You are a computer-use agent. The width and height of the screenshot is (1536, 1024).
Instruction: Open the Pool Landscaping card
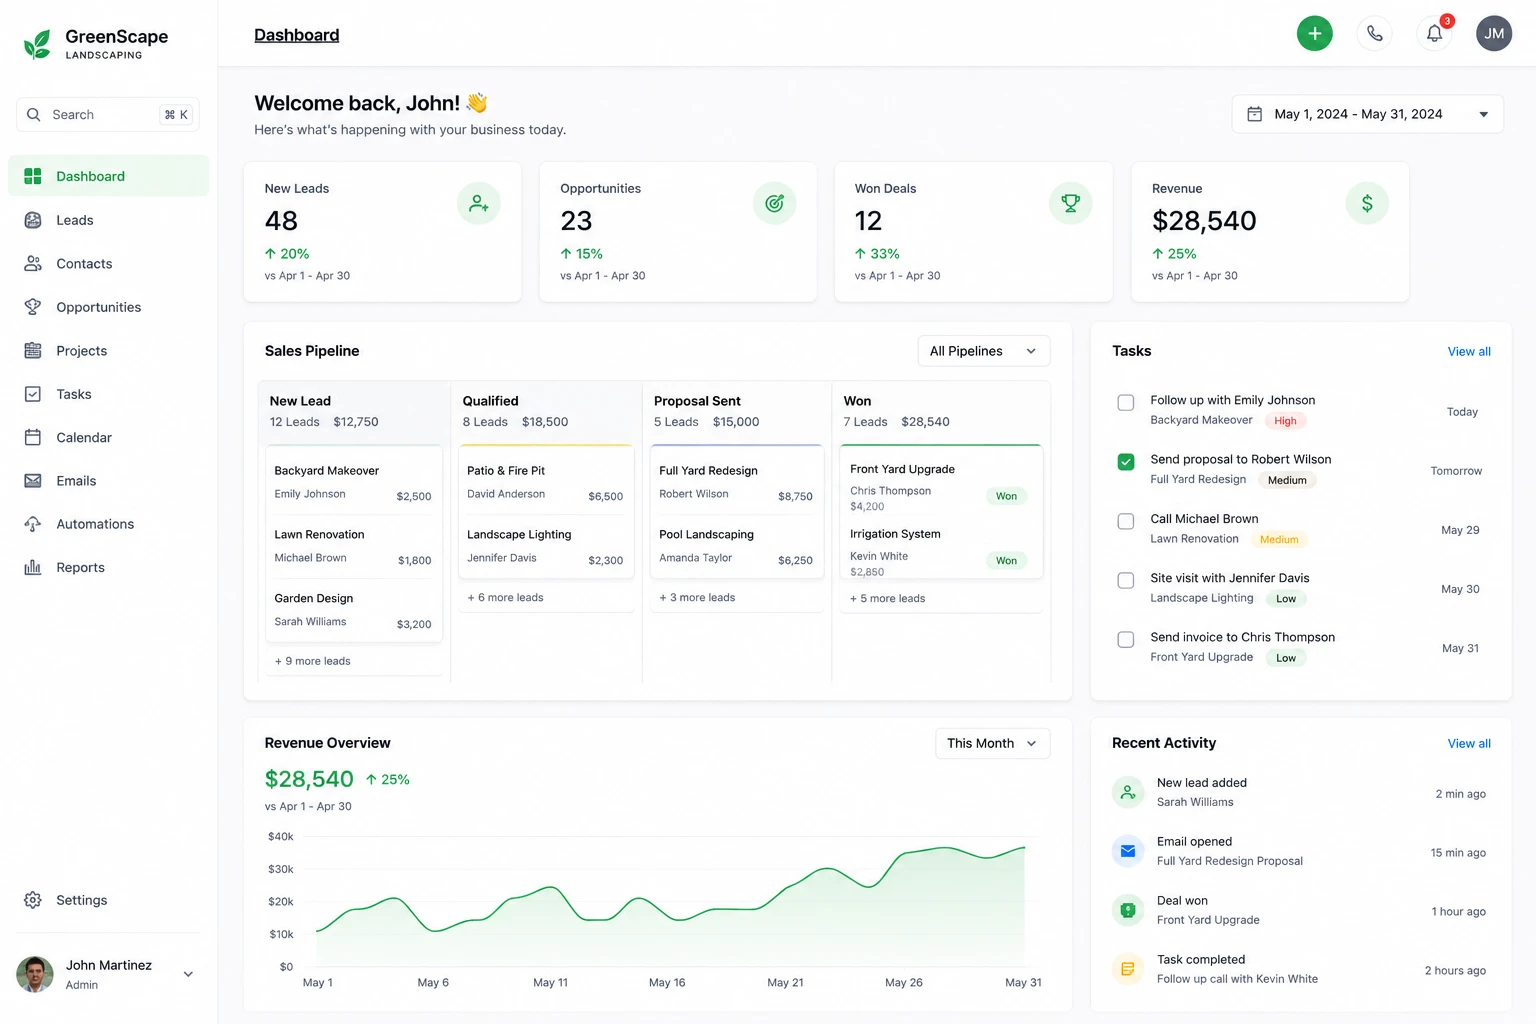click(737, 546)
